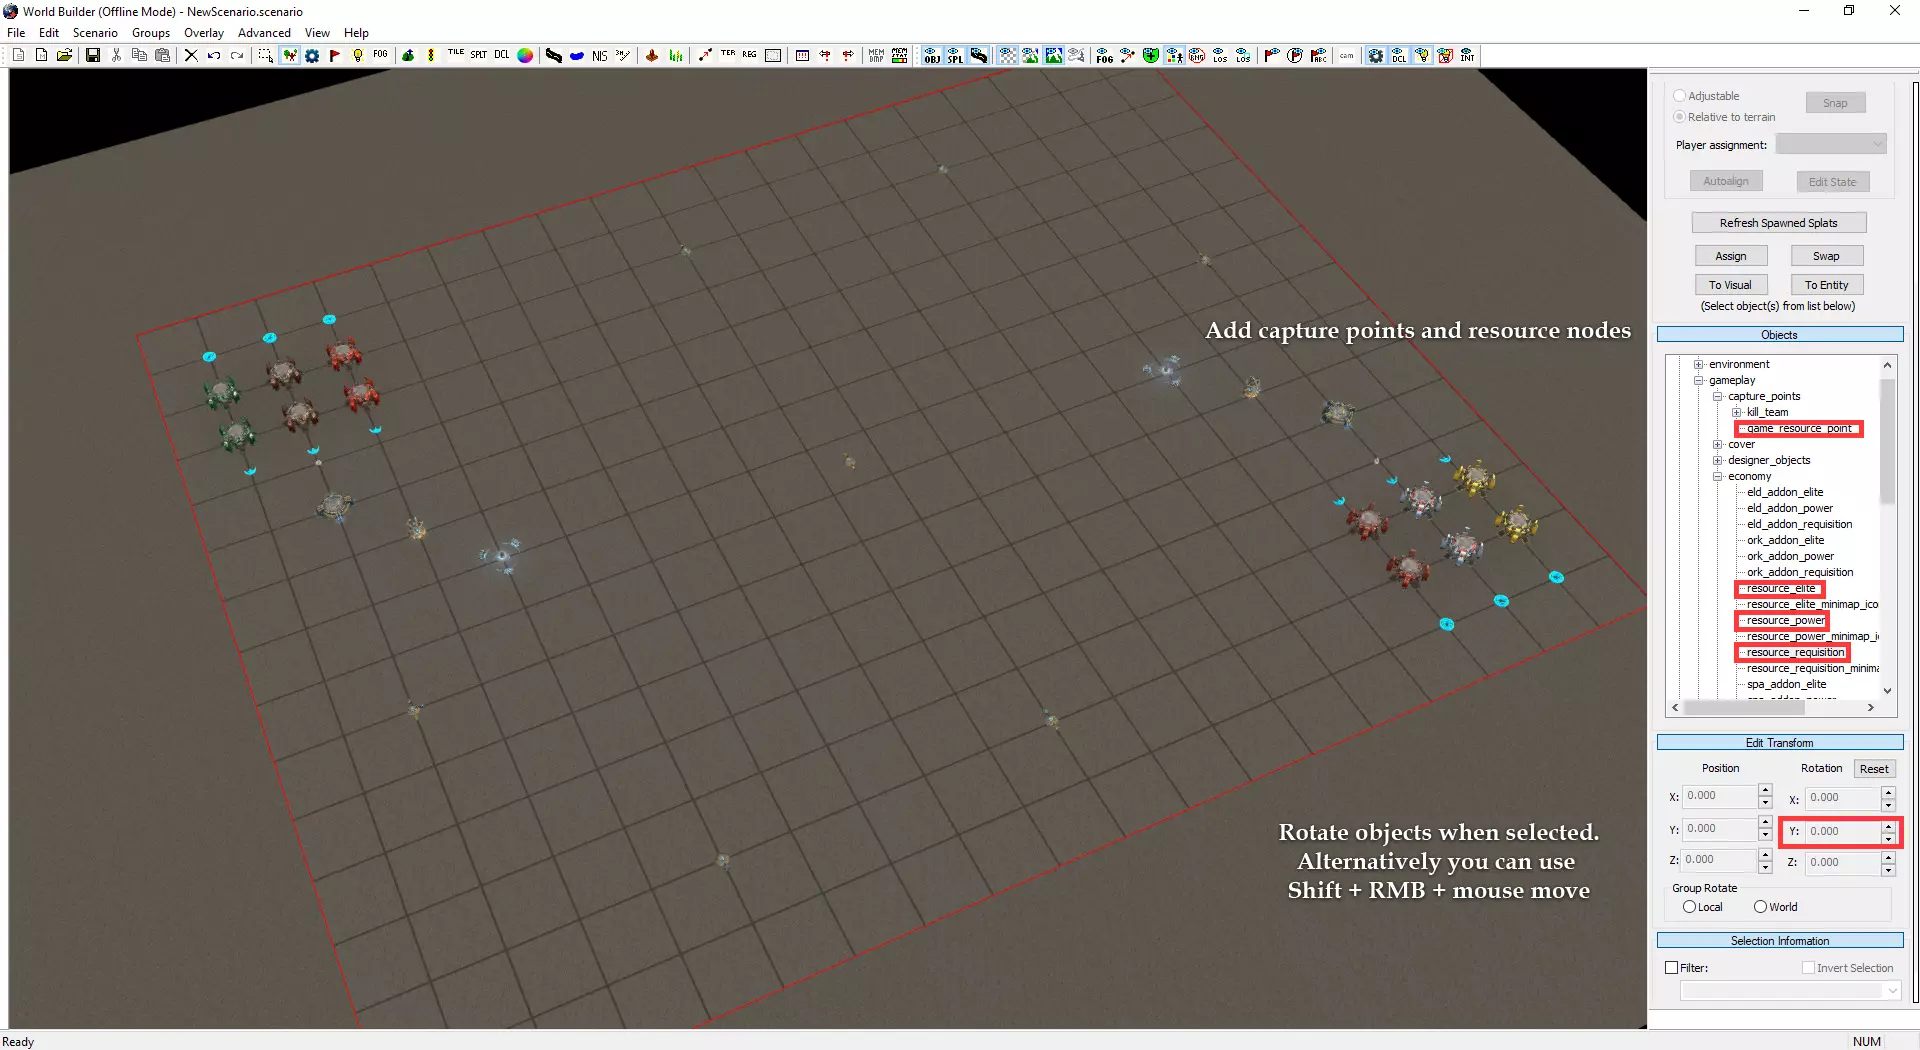
Task: Click the object tree horizontal scrollbar
Action: pyautogui.click(x=1773, y=708)
